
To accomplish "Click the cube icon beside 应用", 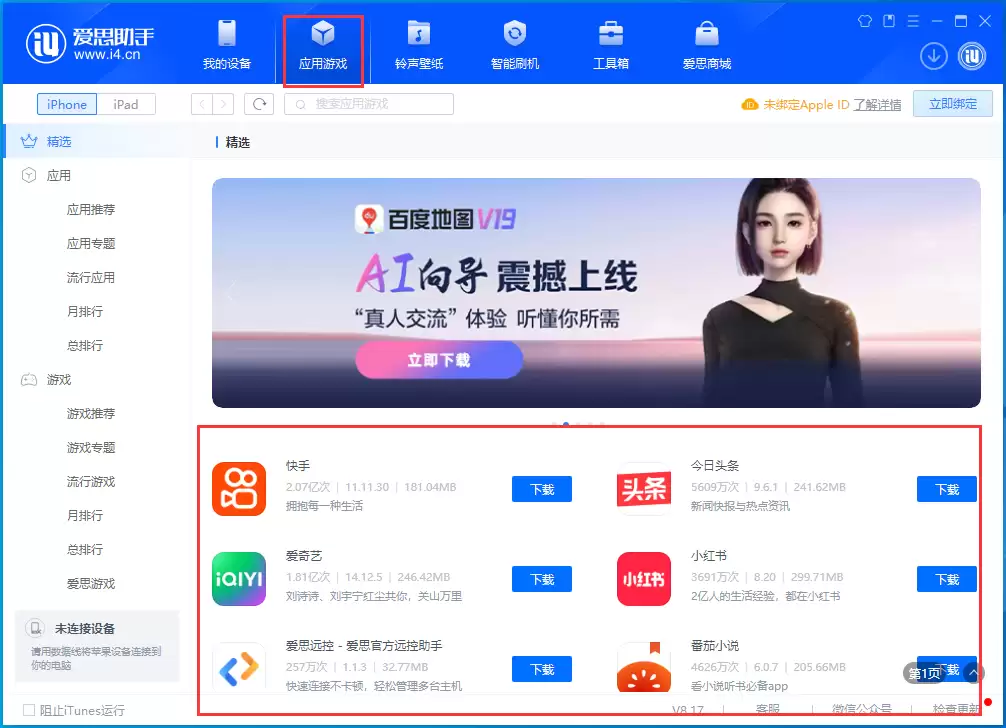I will 29,175.
